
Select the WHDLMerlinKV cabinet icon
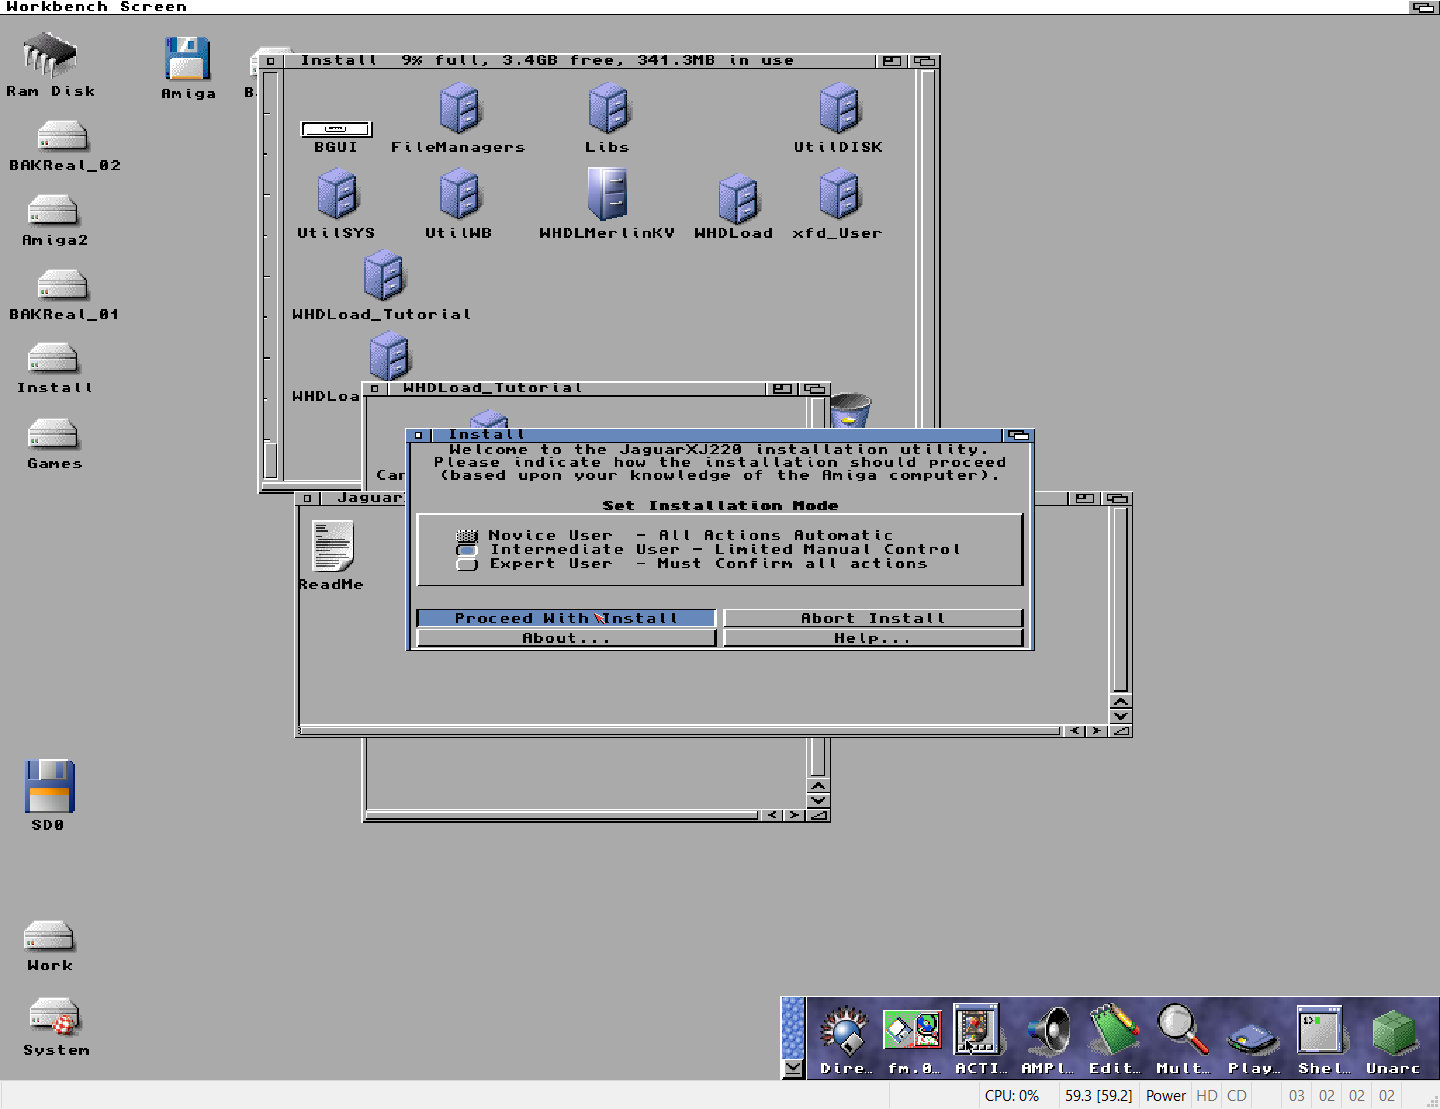click(x=608, y=193)
